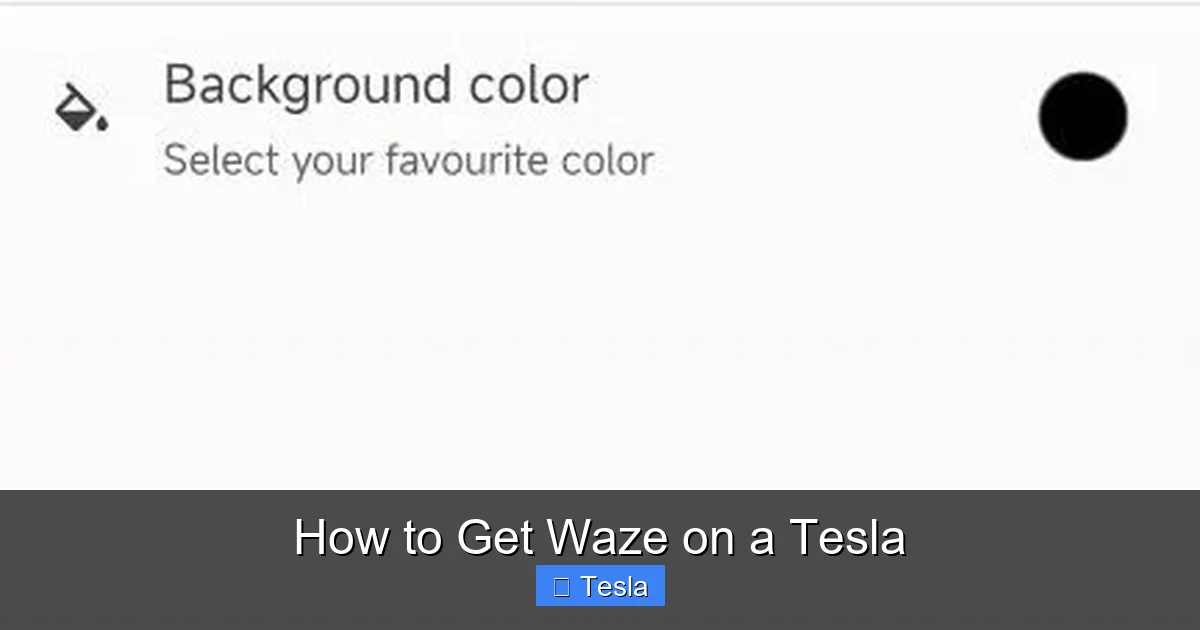The image size is (1200, 630).
Task: Click the Tesla link button
Action: (x=600, y=585)
